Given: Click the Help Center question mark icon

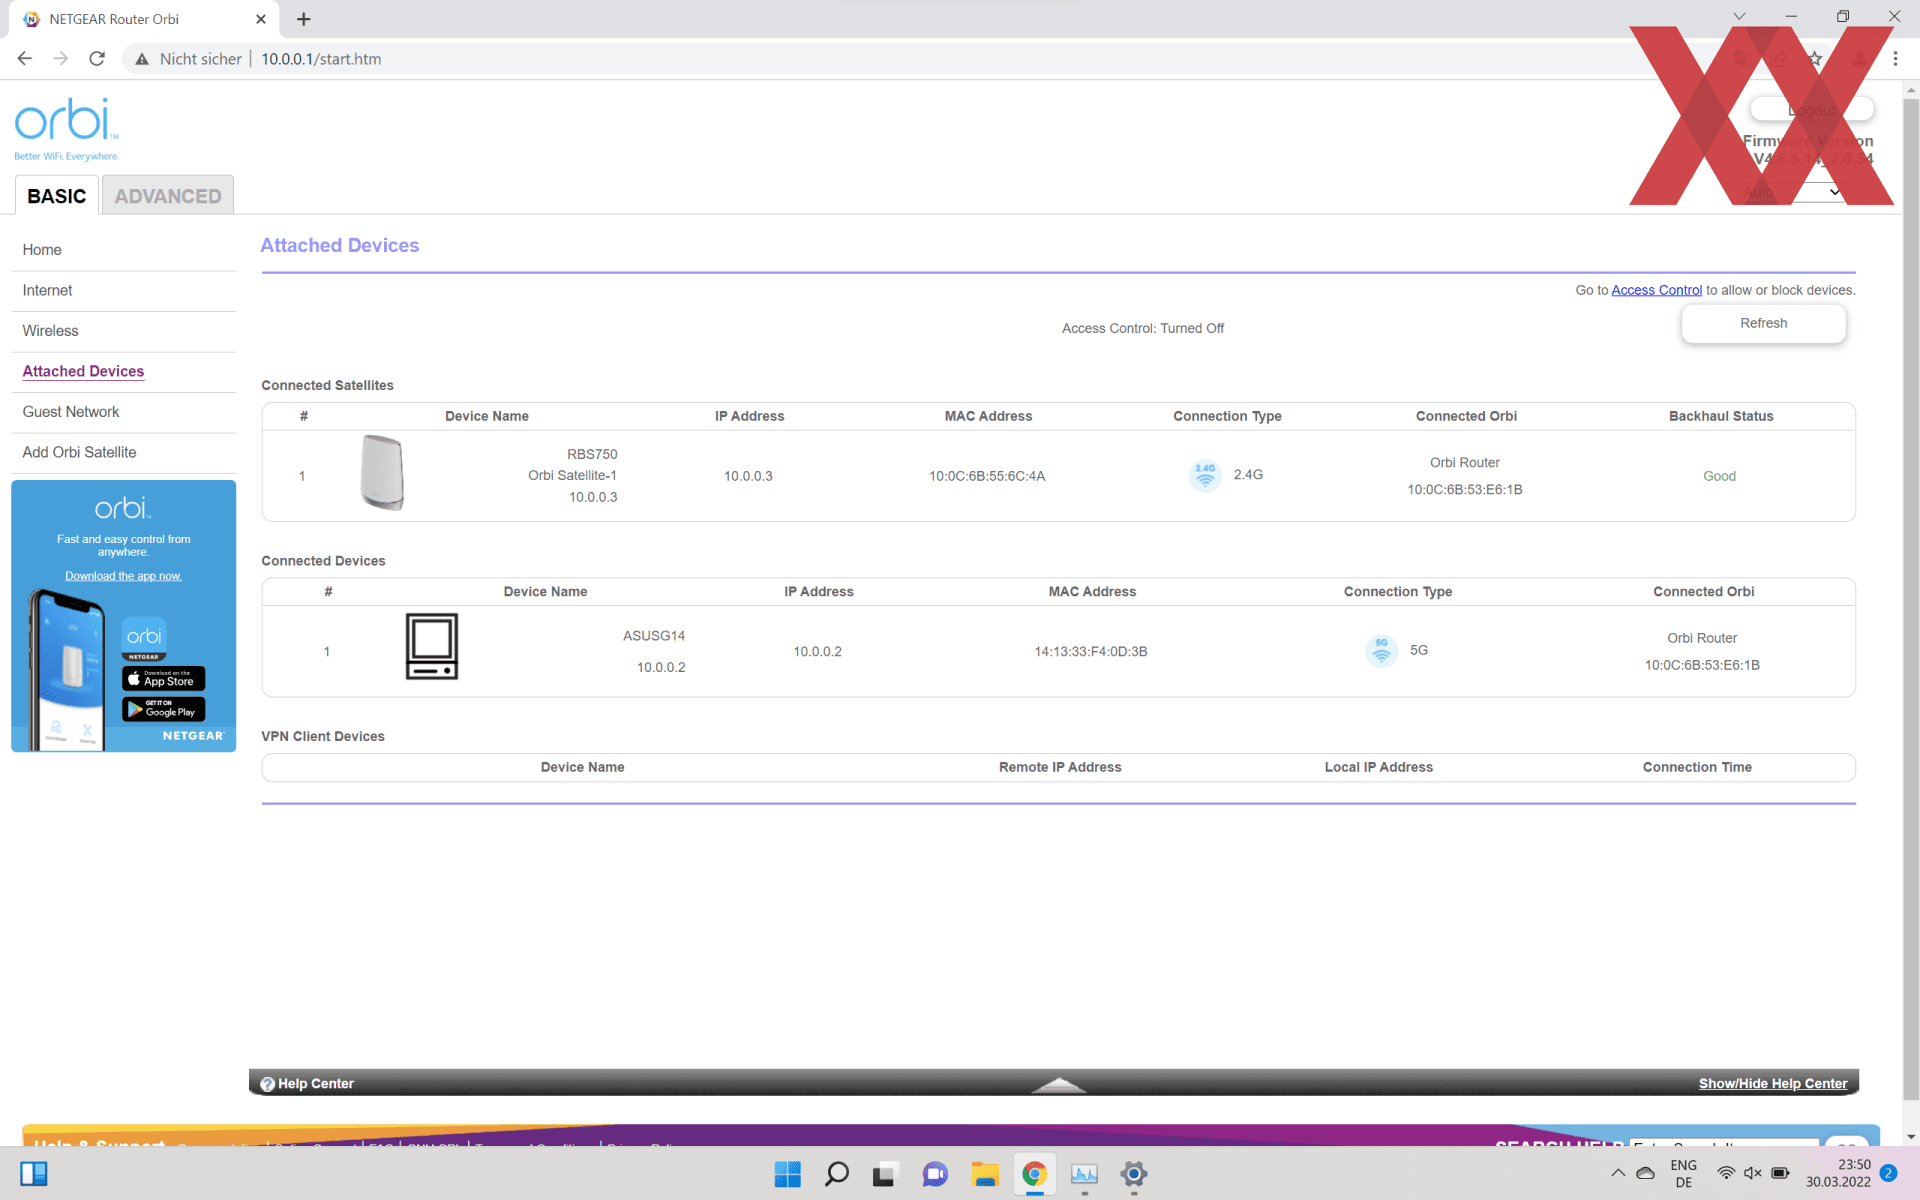Looking at the screenshot, I should coord(267,1084).
